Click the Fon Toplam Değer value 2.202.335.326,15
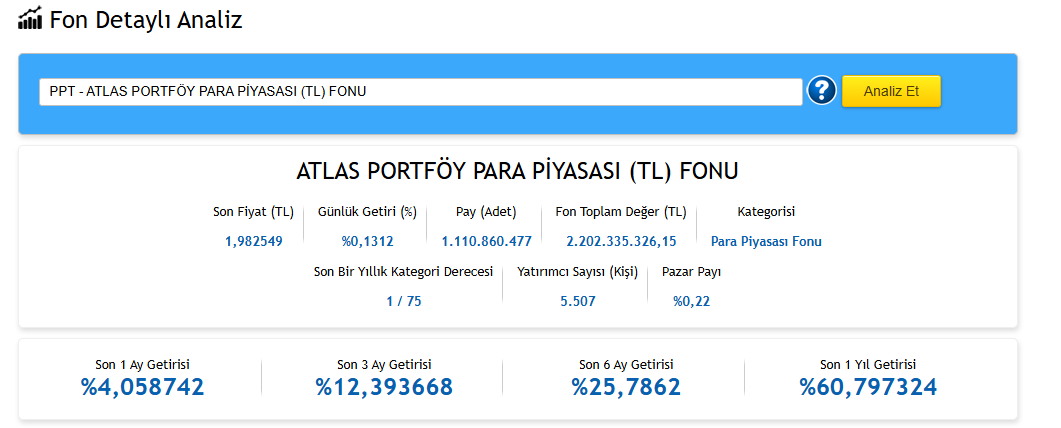This screenshot has width=1061, height=428. point(621,241)
